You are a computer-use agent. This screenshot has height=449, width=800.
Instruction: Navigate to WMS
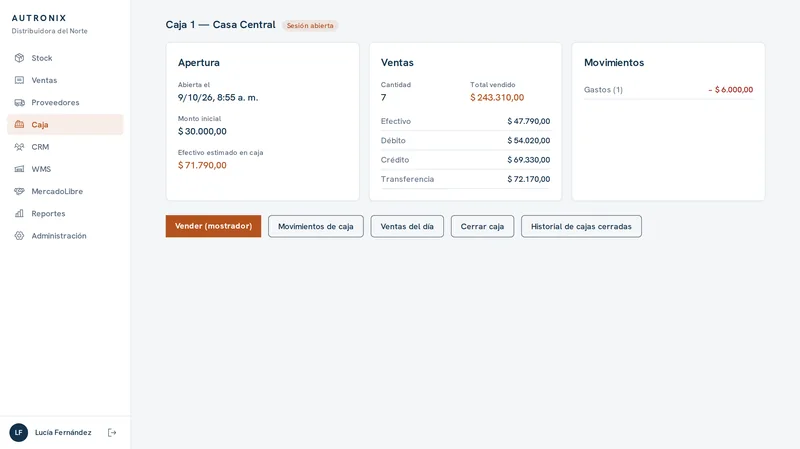[x=65, y=169]
